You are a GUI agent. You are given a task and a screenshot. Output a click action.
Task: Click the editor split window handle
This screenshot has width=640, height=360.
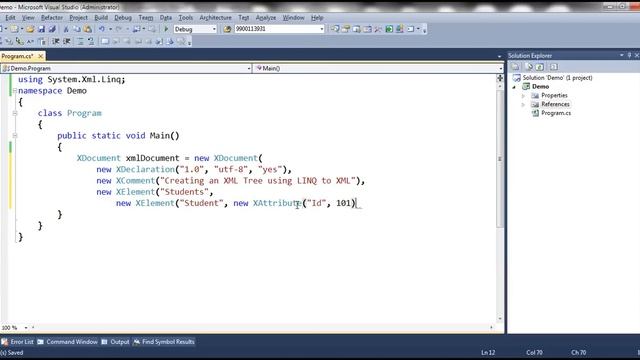click(500, 78)
